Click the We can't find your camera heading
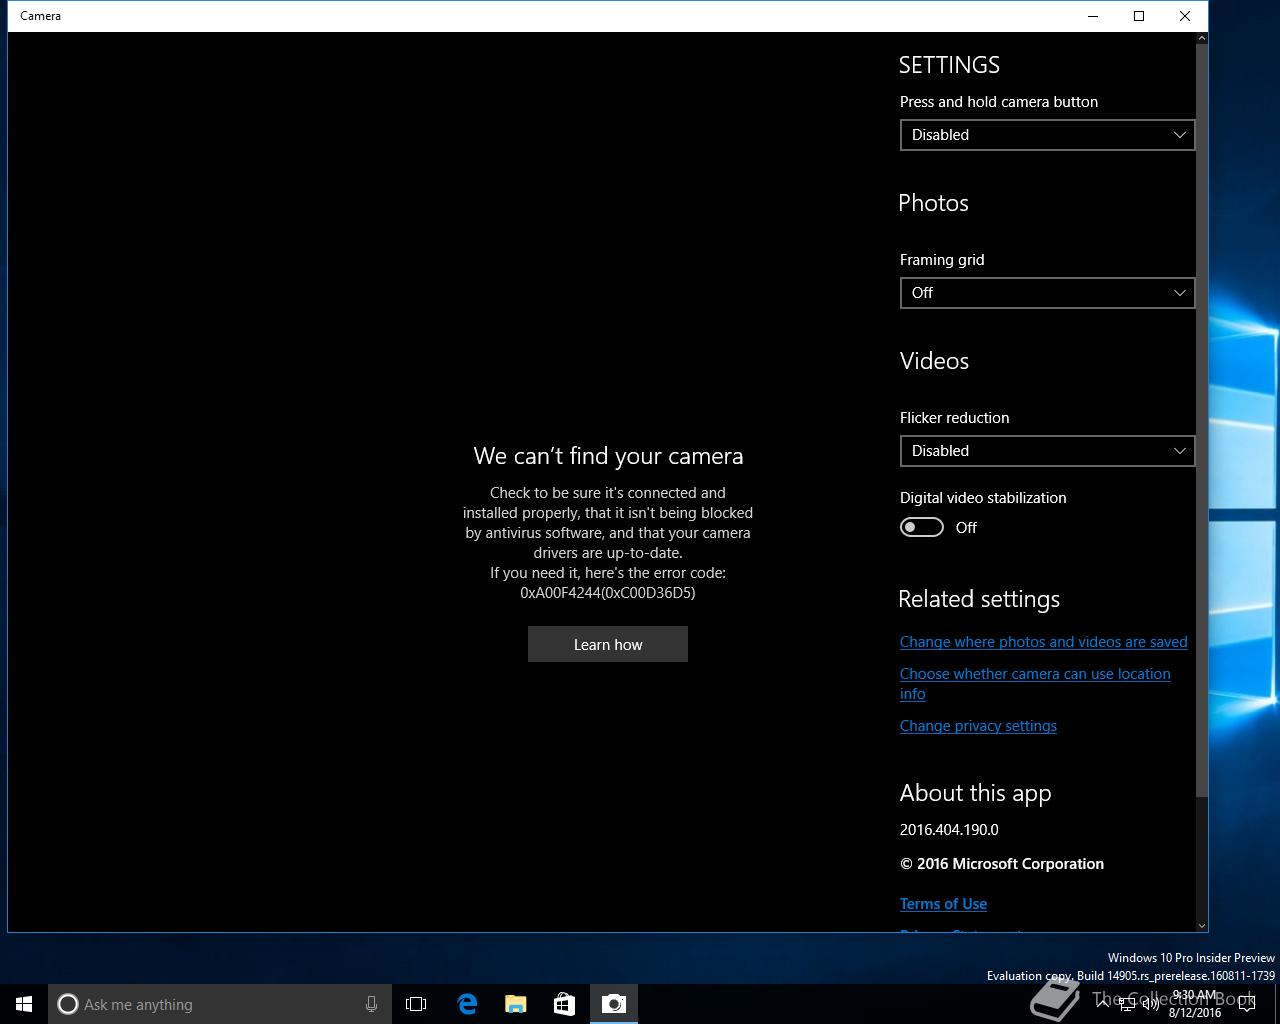1280x1024 pixels. pos(608,456)
